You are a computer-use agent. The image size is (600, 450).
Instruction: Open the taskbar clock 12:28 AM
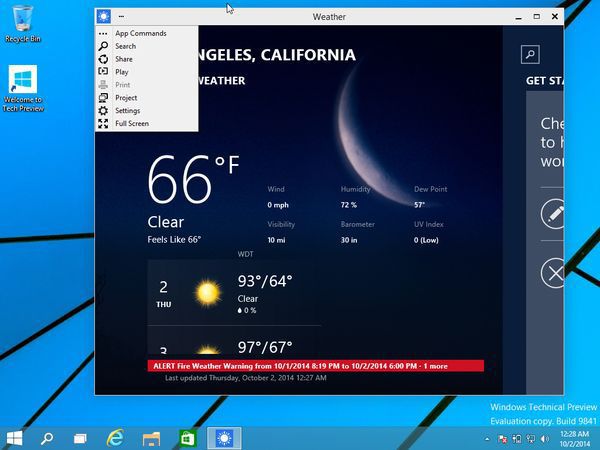(x=574, y=439)
